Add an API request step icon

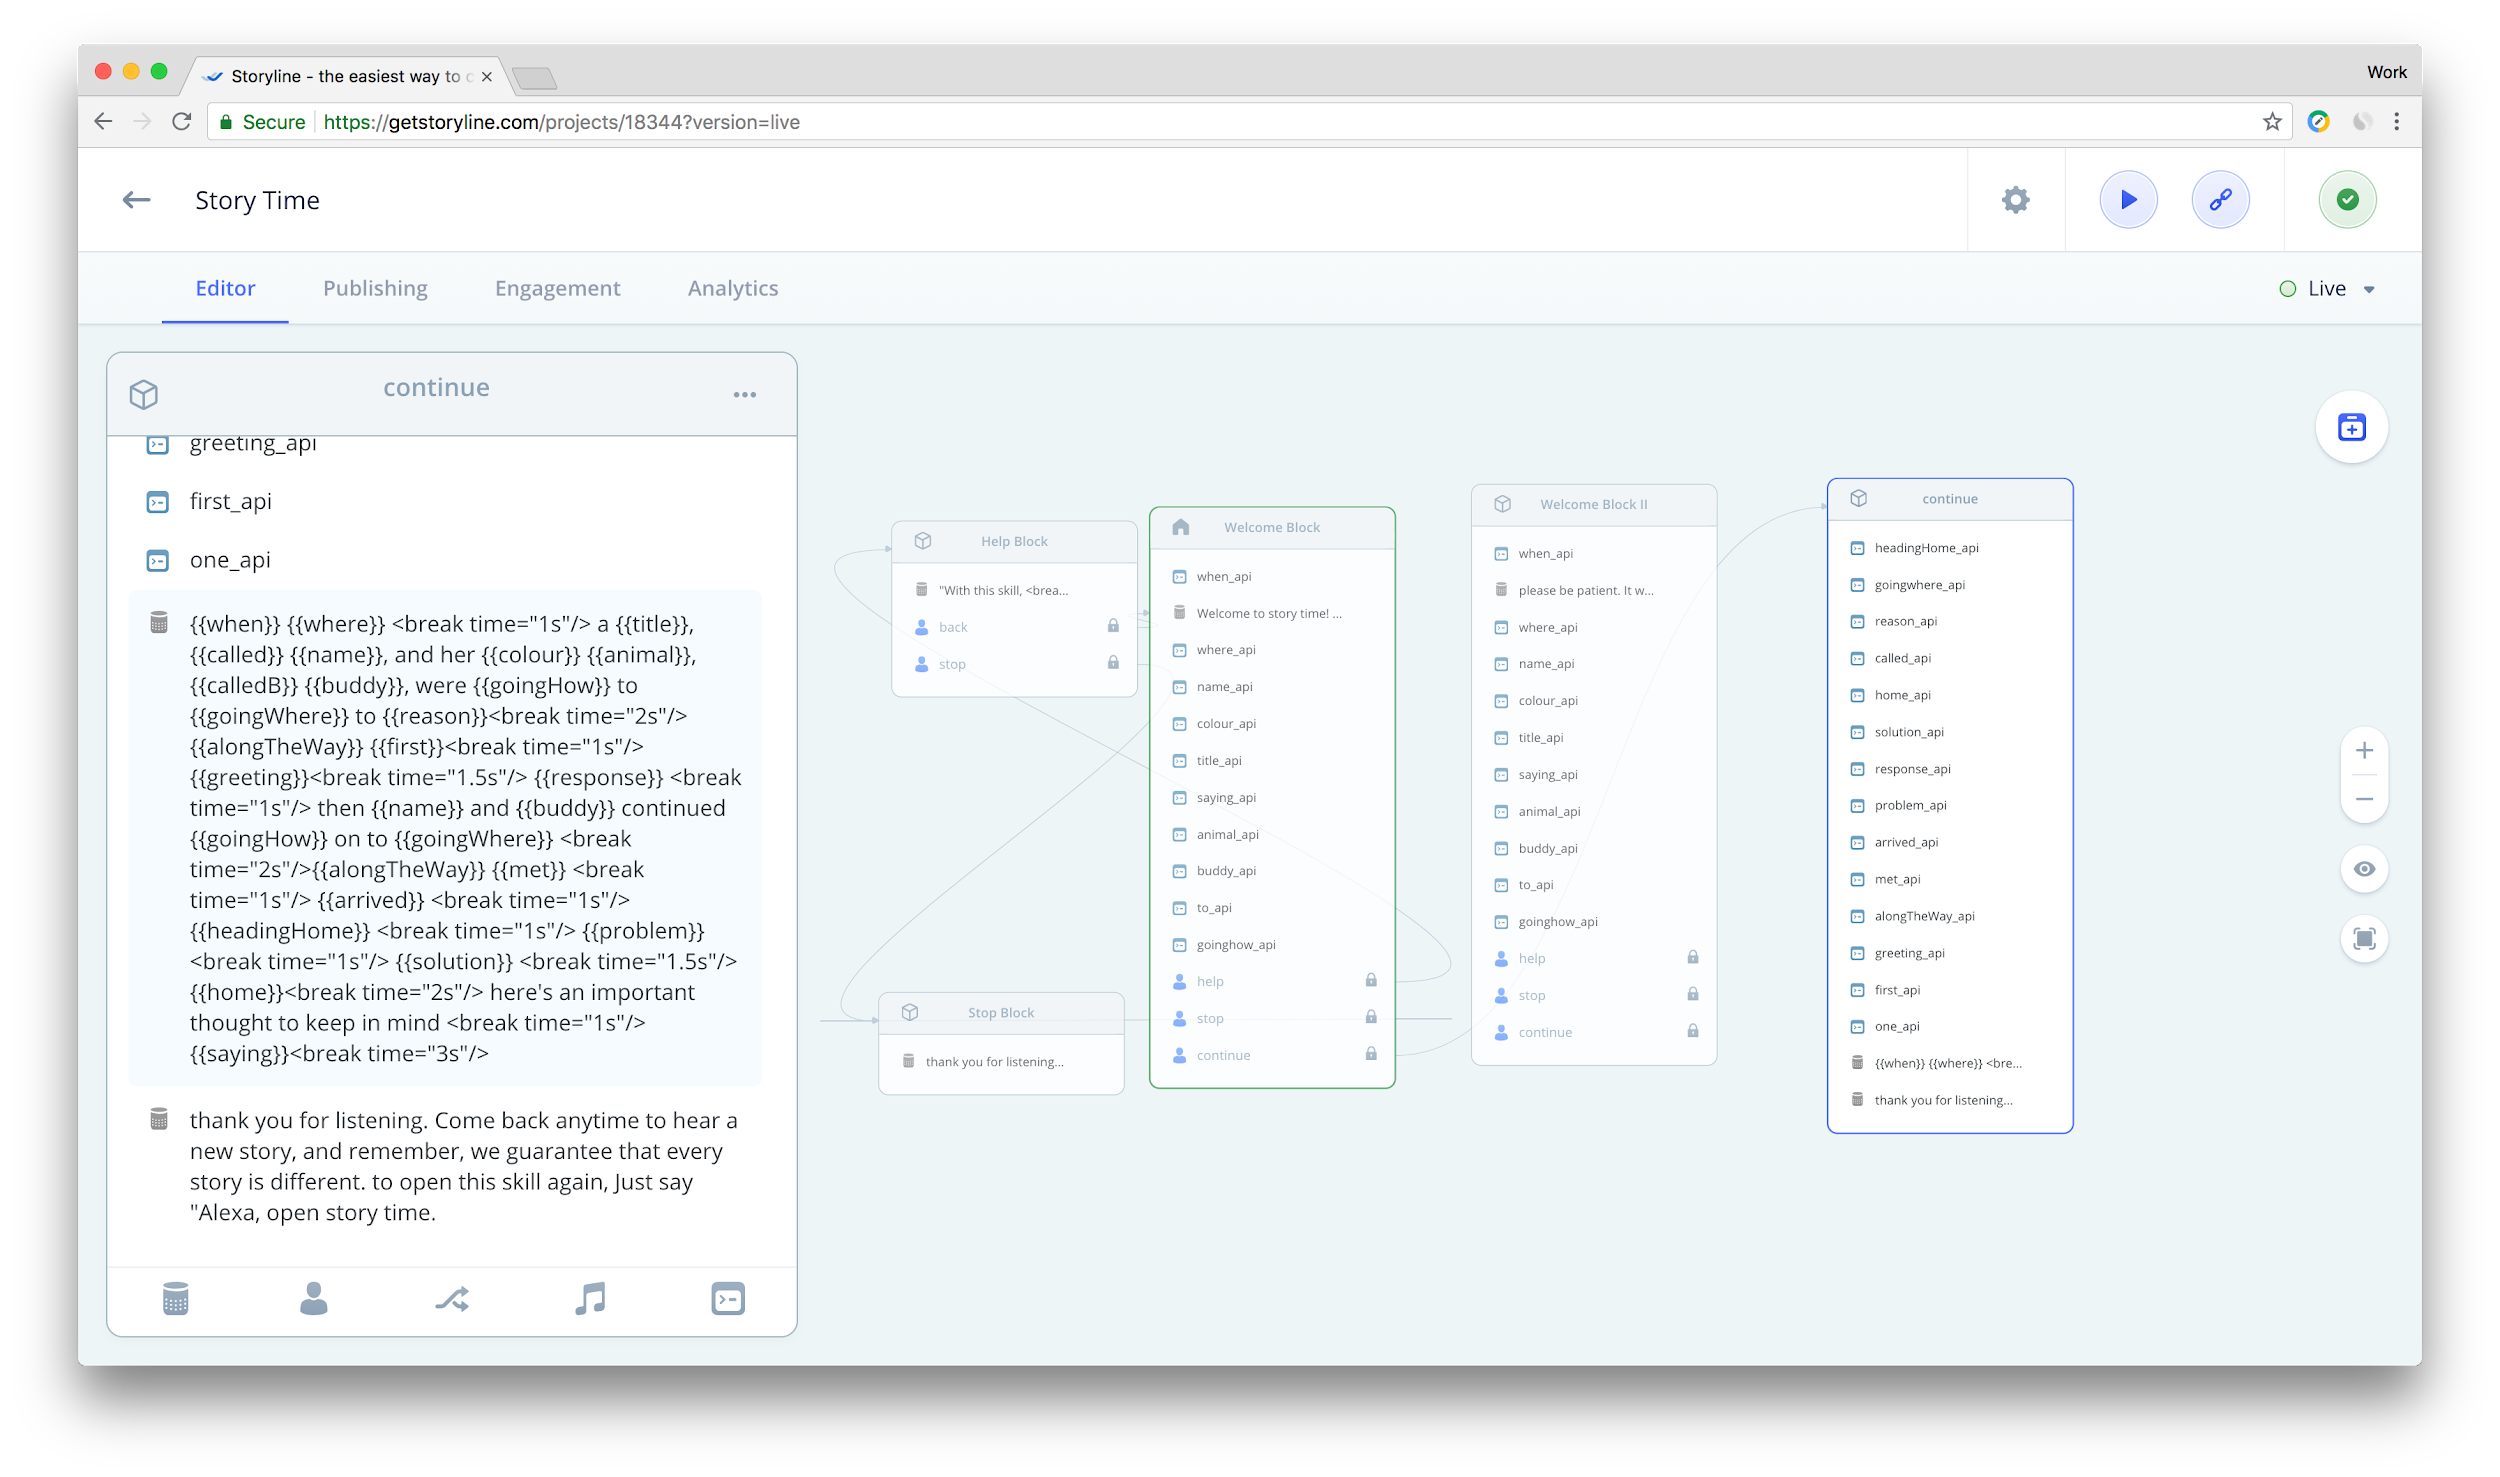728,1299
